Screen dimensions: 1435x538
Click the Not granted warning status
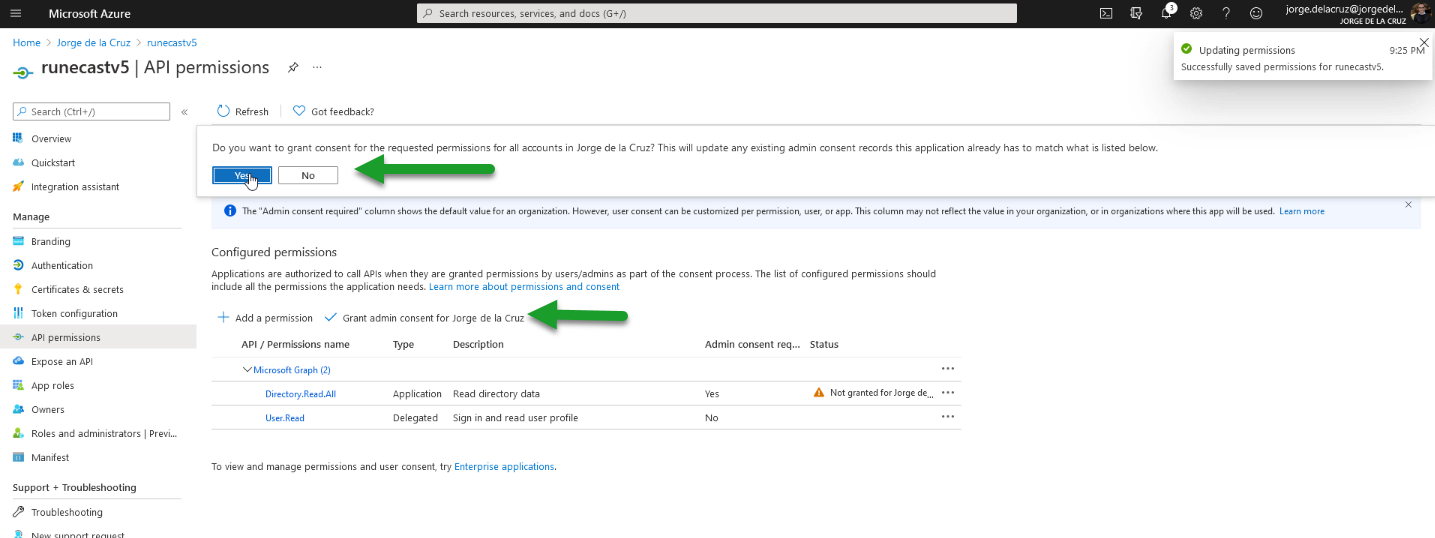click(x=874, y=393)
